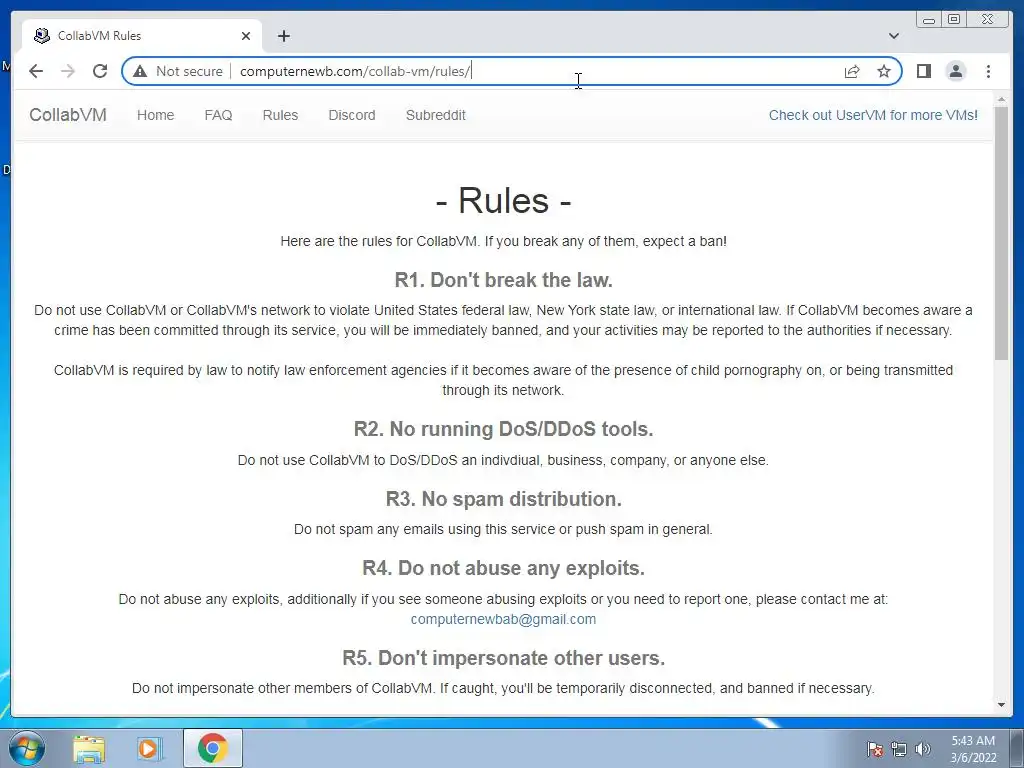
Task: Click the page scrollbar thumb
Action: click(x=1001, y=232)
